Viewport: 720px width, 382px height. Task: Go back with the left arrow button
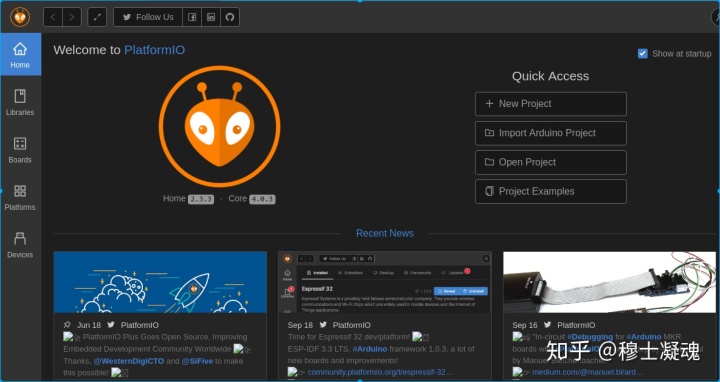pos(53,17)
